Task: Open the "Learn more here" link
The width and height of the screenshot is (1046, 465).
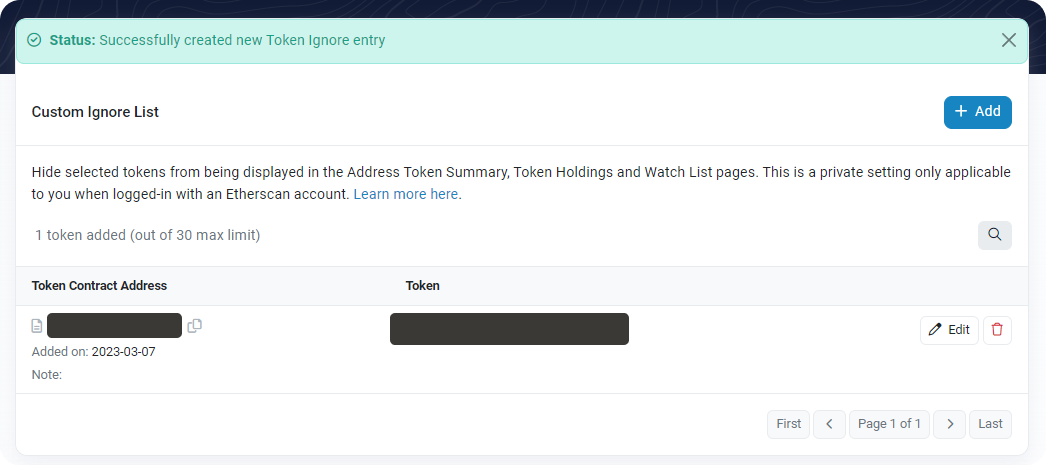Action: (x=407, y=194)
